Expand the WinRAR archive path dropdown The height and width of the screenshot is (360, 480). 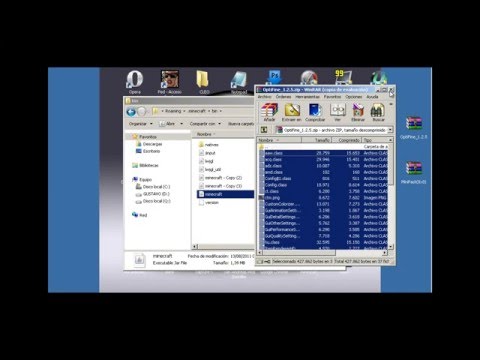tap(390, 130)
